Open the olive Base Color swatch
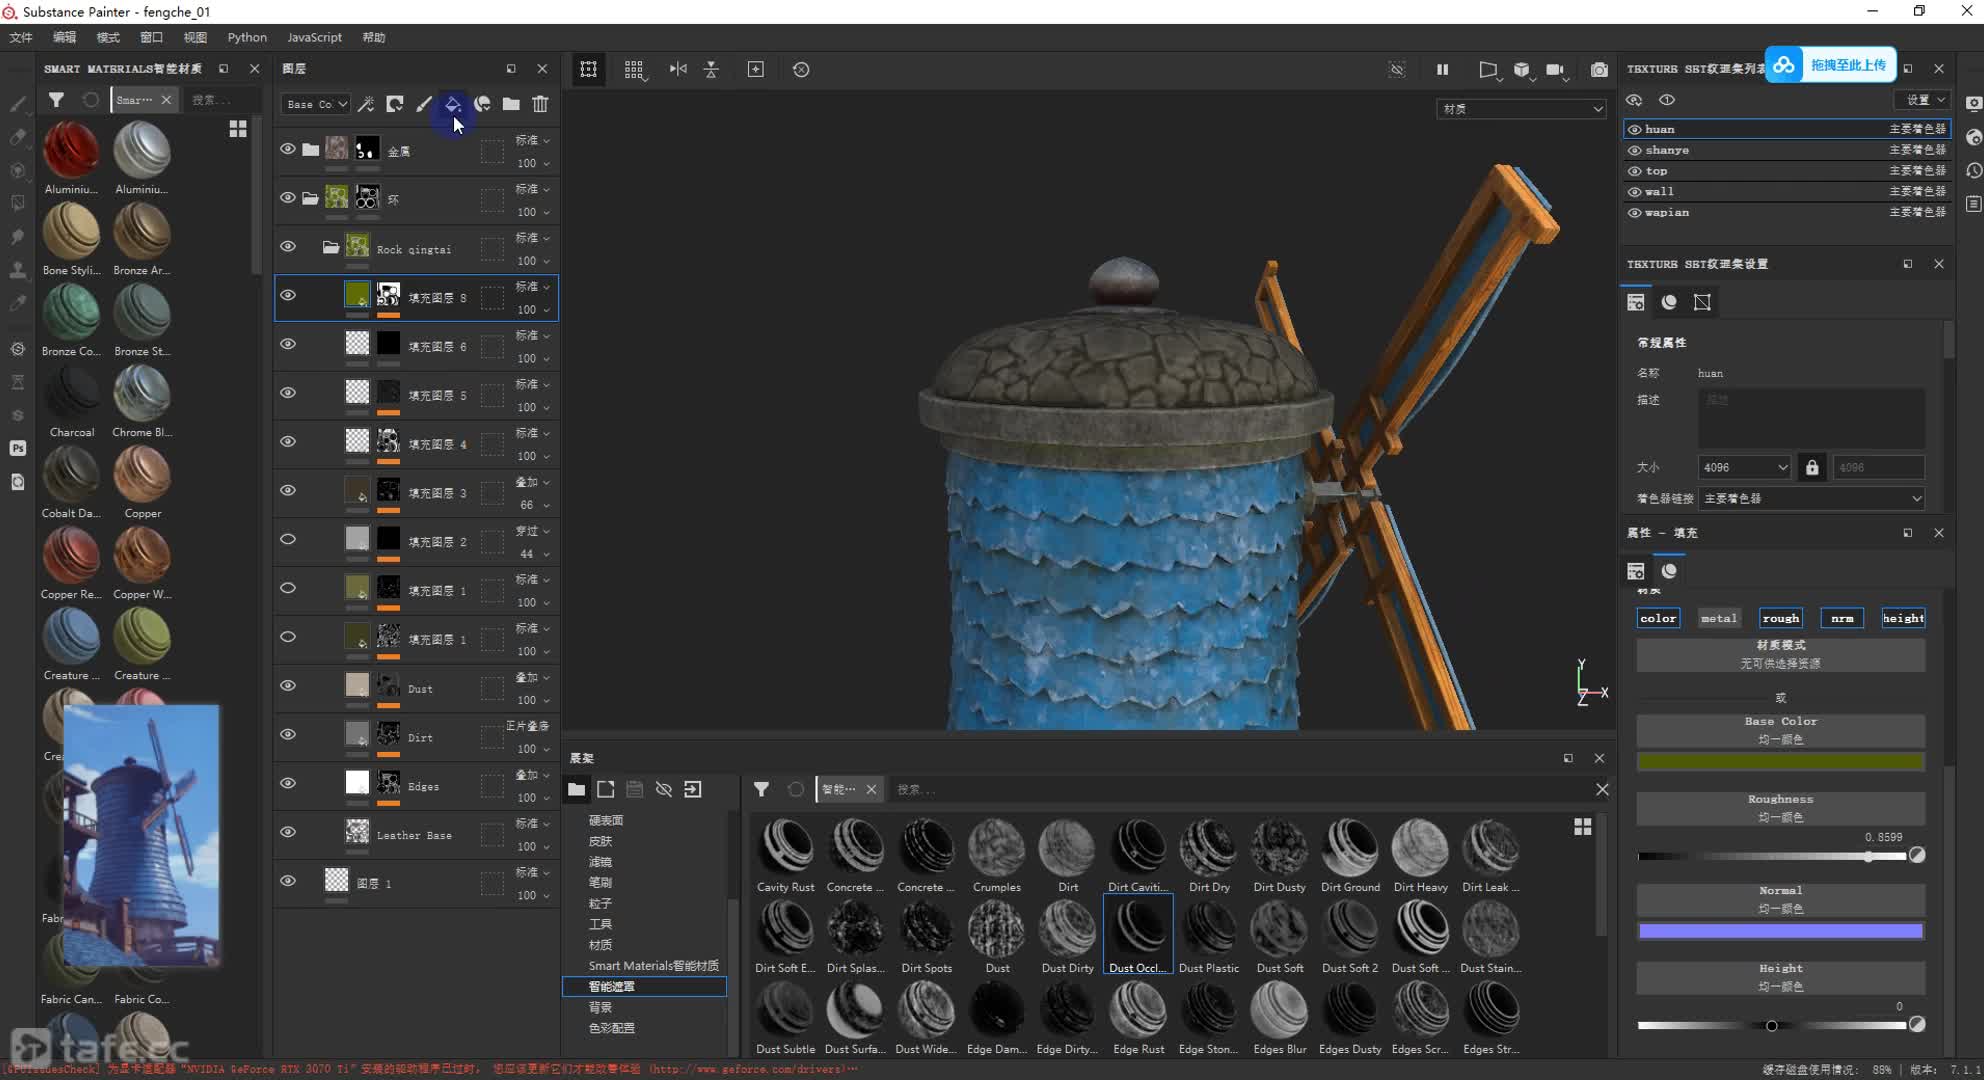 click(x=1780, y=762)
